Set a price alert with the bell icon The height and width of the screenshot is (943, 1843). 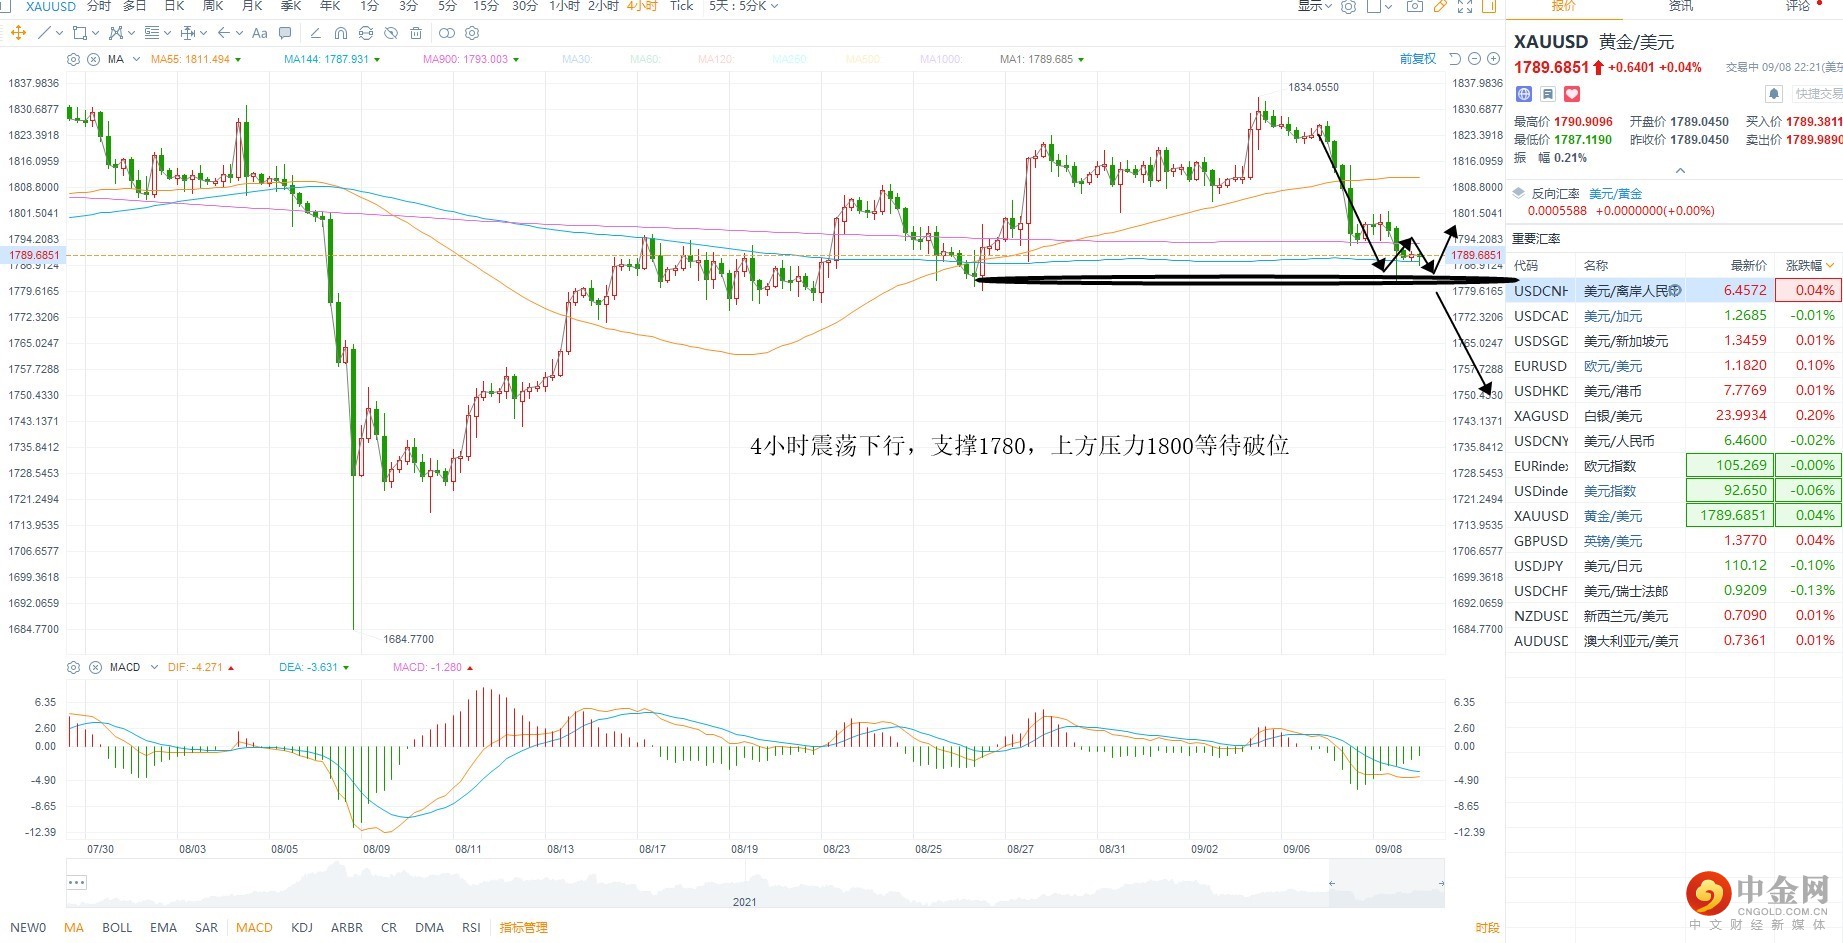click(1774, 94)
